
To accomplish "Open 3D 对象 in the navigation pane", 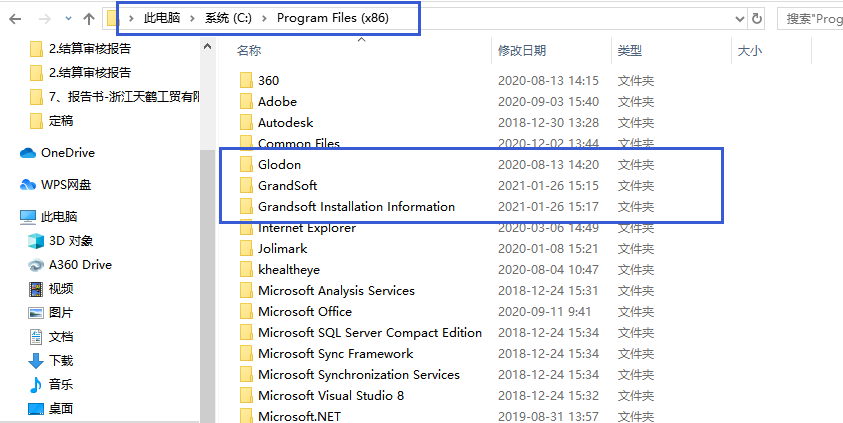I will click(x=61, y=241).
